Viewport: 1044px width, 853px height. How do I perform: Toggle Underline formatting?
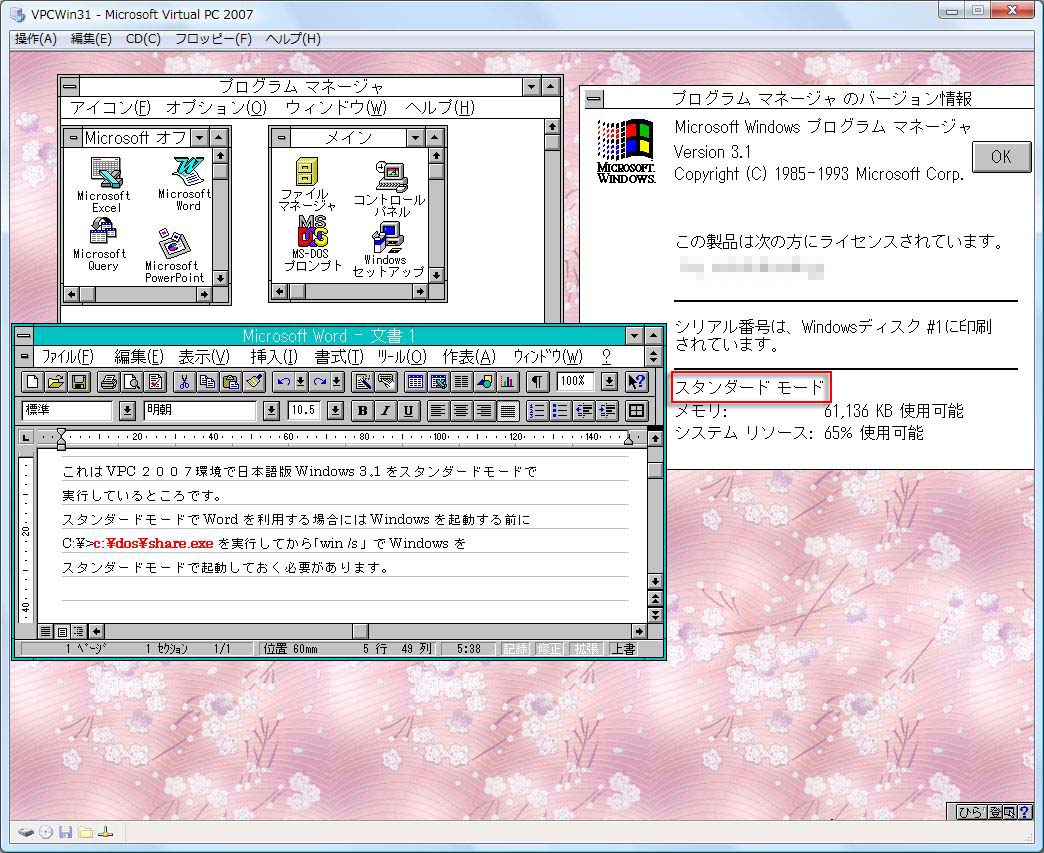tap(409, 411)
